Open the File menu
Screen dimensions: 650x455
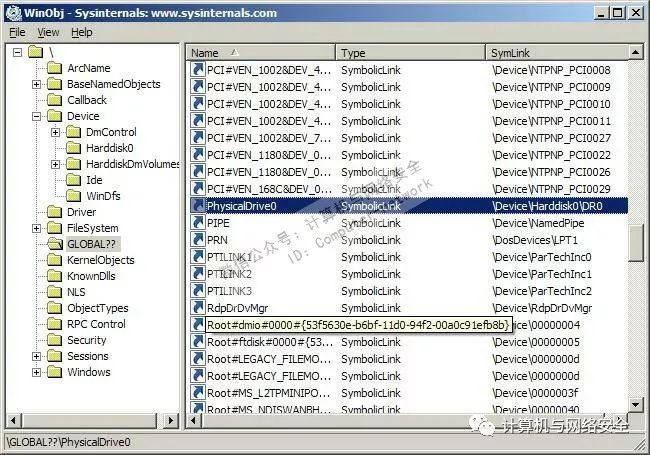pyautogui.click(x=17, y=32)
